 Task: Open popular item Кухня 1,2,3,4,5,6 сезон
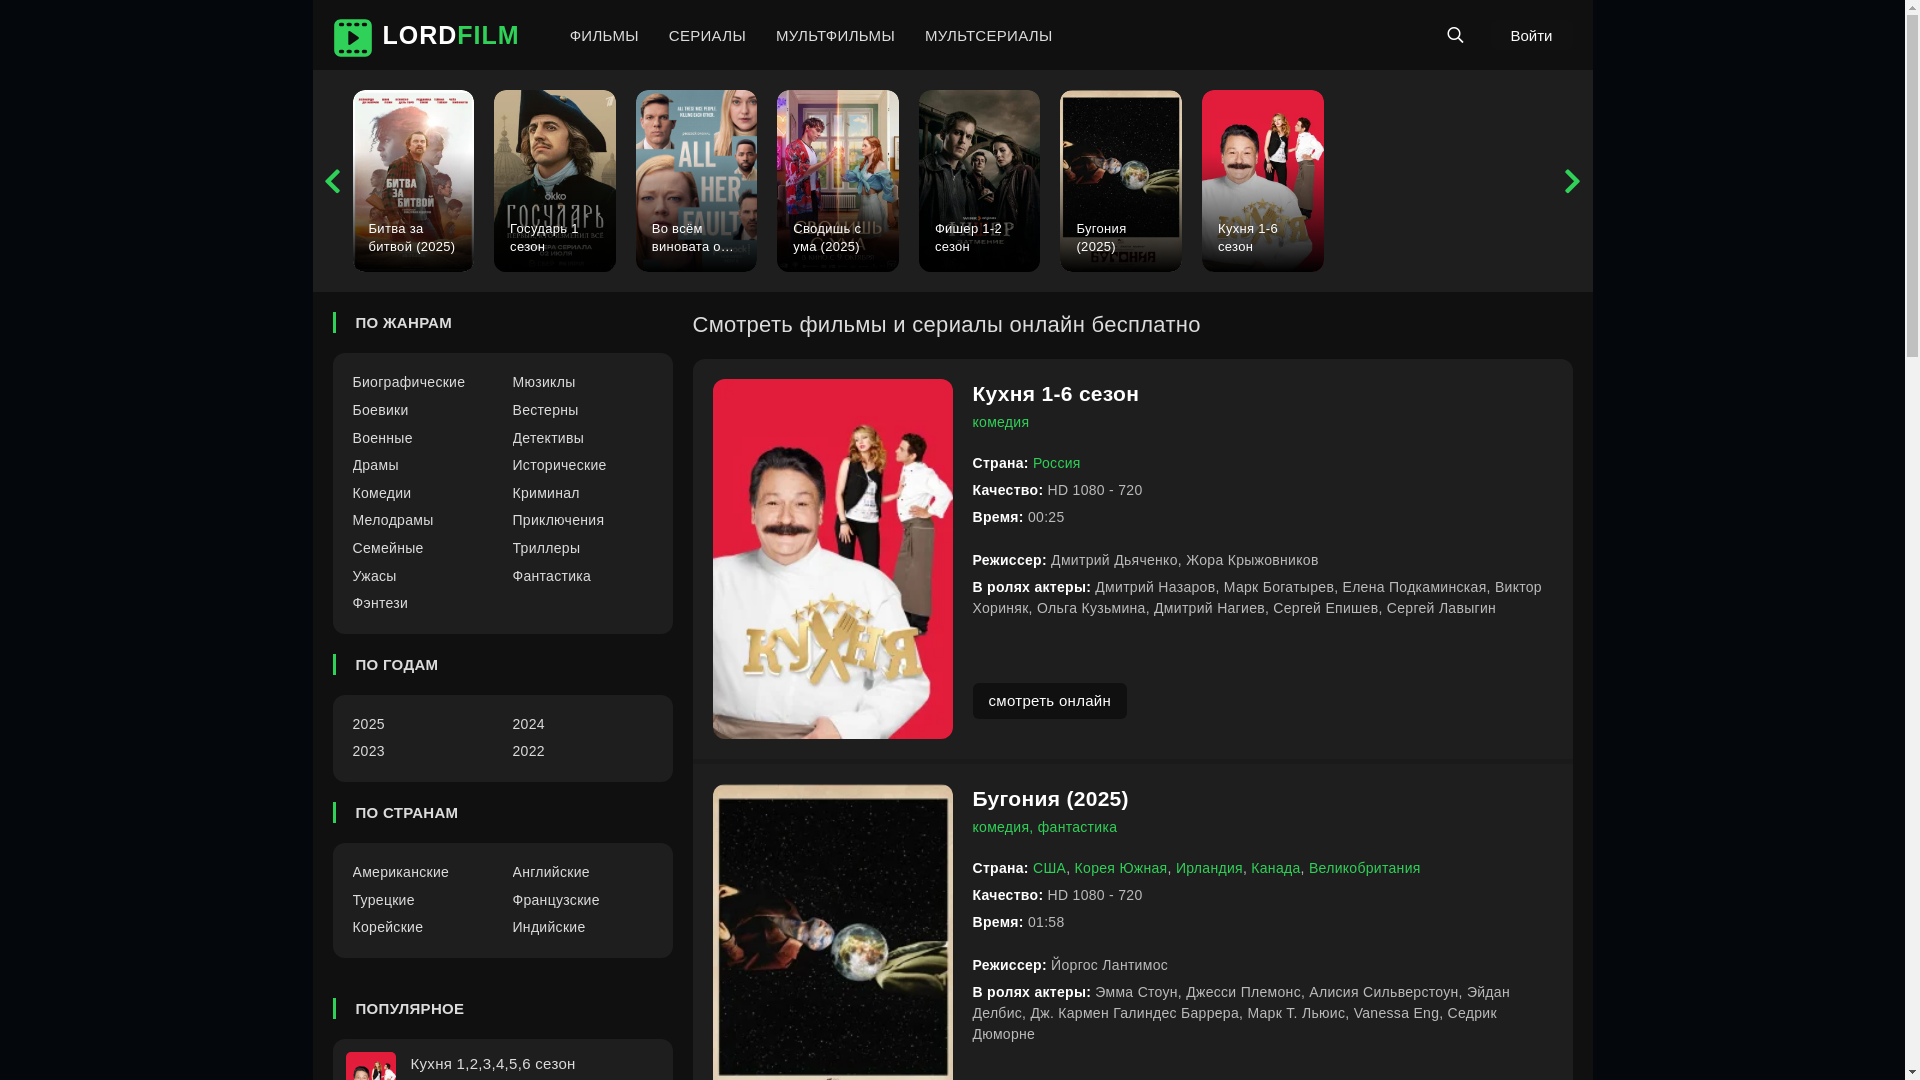coord(493,1064)
